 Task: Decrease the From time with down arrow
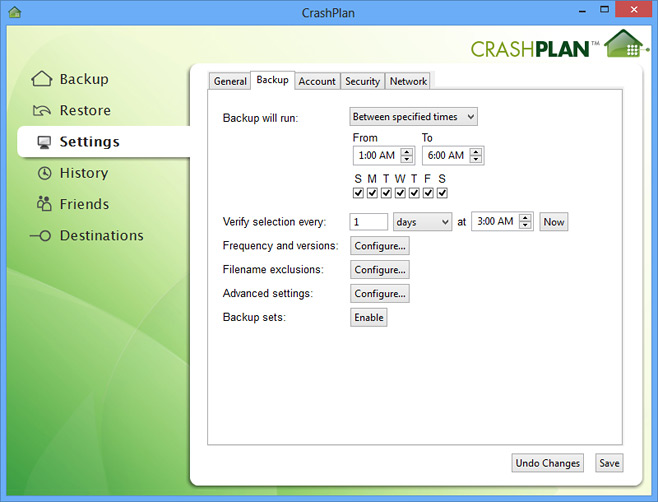[407, 159]
